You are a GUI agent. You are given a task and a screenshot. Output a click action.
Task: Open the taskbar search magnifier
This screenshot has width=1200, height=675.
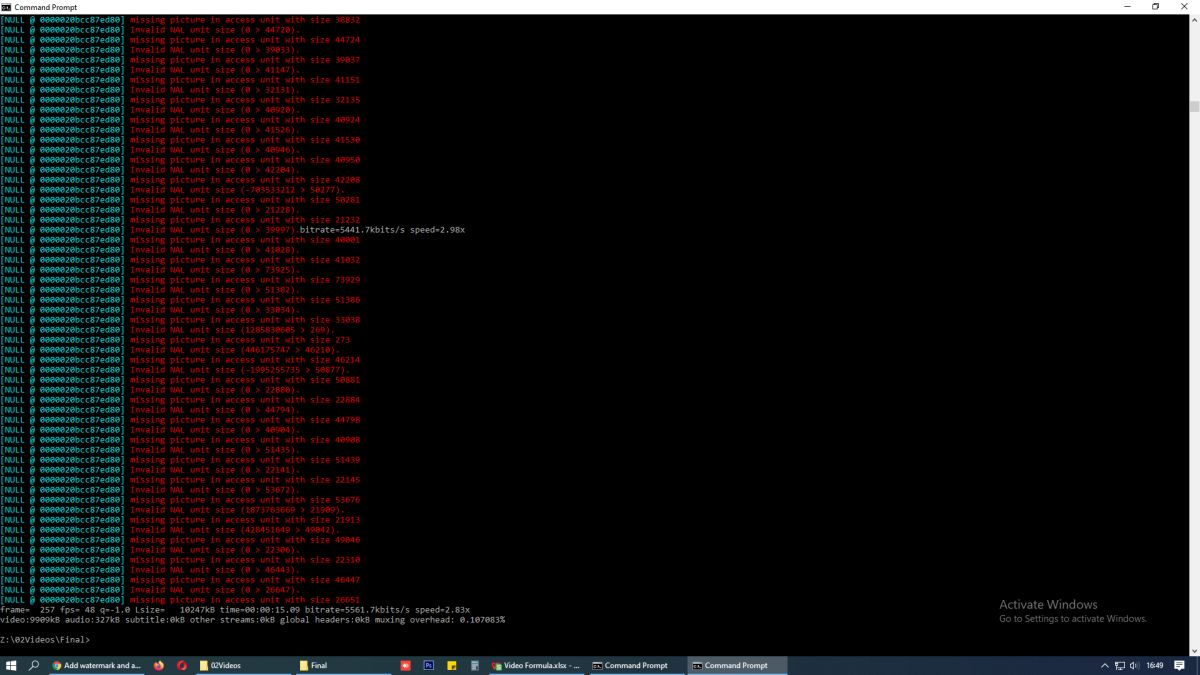(x=34, y=665)
